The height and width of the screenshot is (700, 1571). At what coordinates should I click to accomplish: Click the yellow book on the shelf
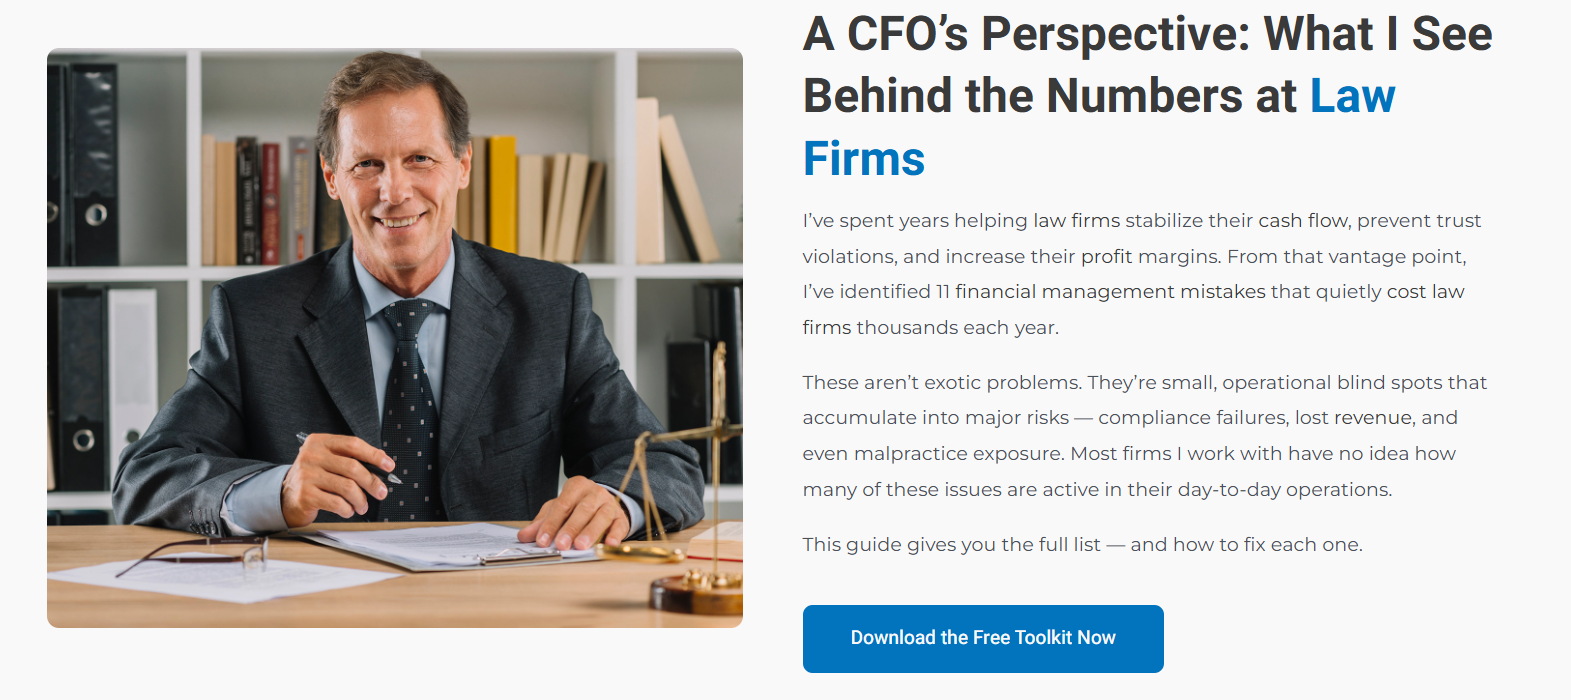click(x=502, y=193)
